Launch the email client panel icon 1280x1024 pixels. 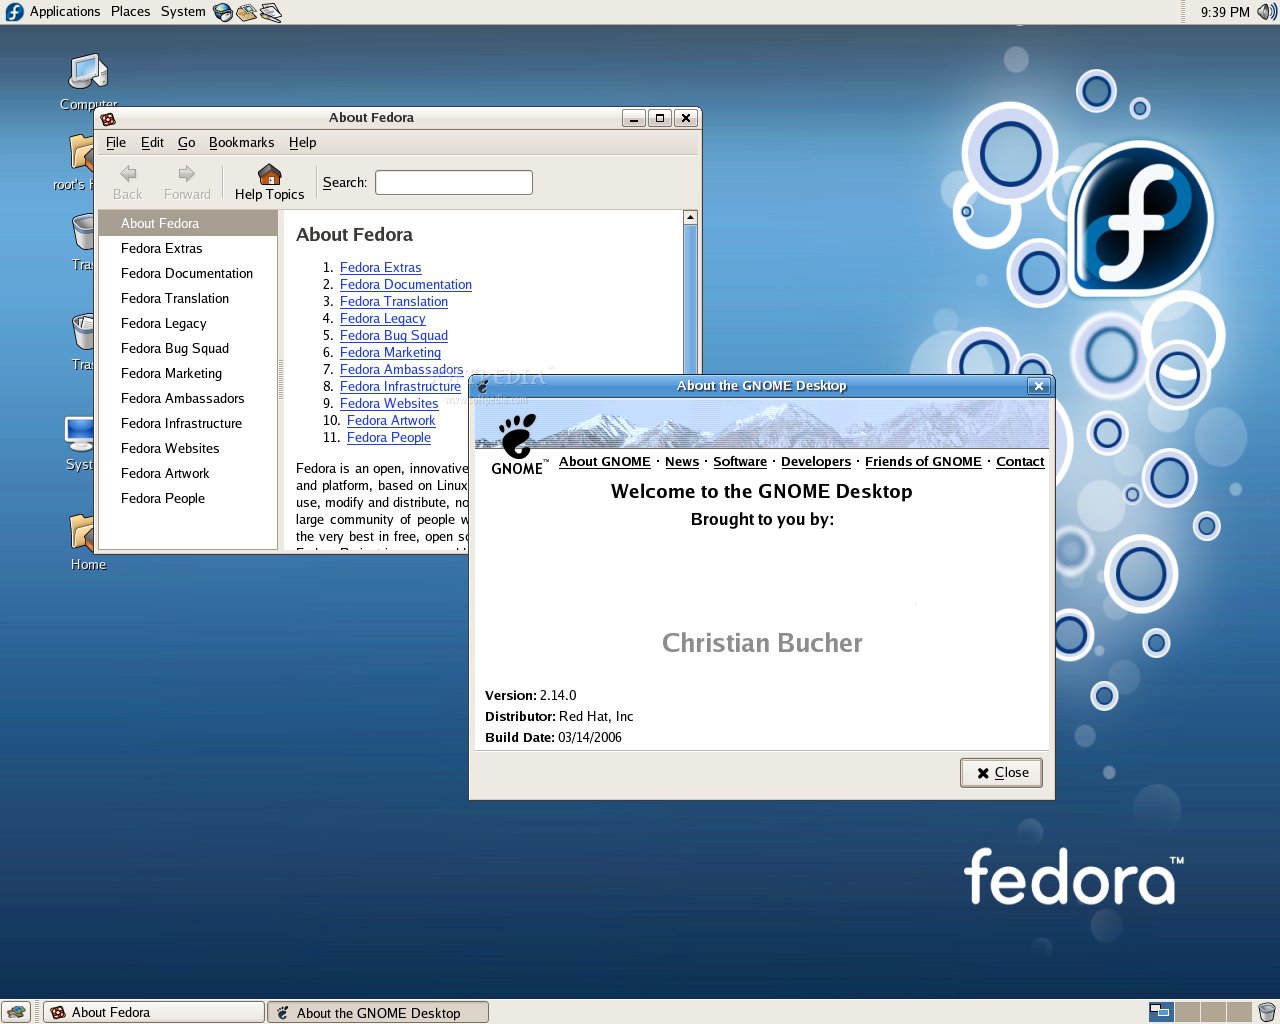246,12
